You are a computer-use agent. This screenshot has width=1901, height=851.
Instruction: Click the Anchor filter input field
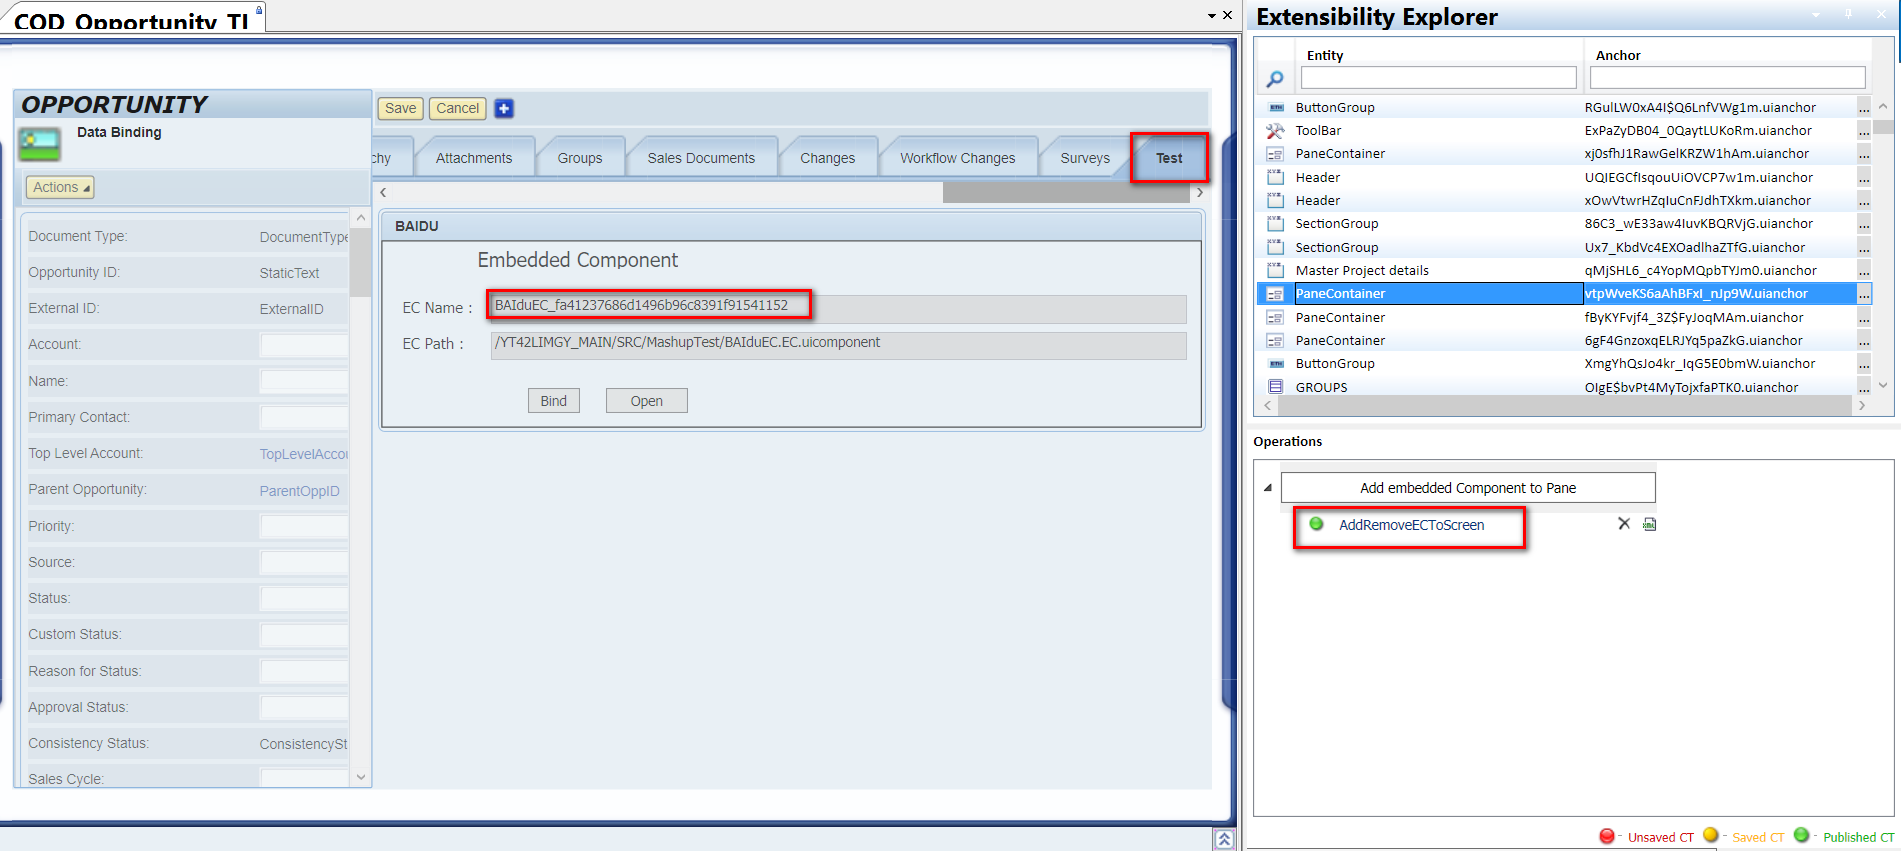click(x=1727, y=77)
